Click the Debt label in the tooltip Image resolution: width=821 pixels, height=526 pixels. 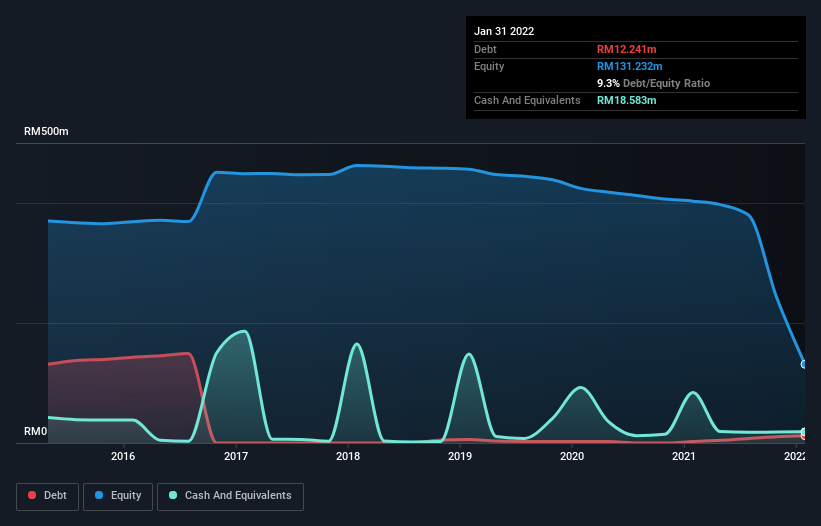pyautogui.click(x=485, y=49)
